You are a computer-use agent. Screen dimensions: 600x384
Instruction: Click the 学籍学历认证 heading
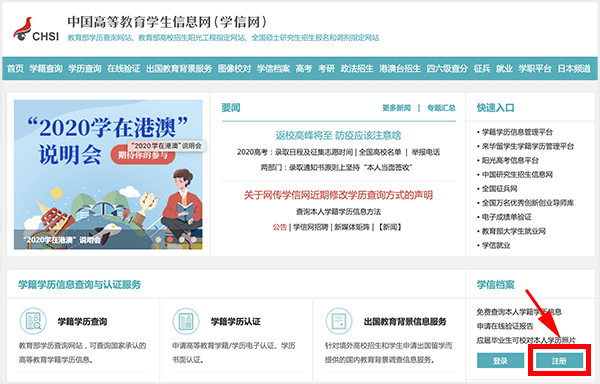click(236, 322)
